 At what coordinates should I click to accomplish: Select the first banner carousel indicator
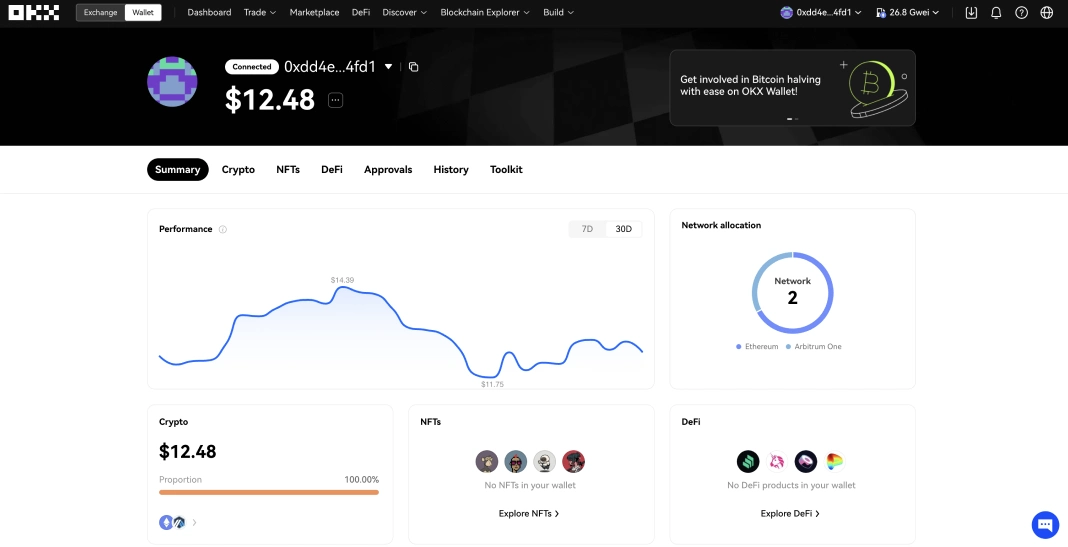(x=789, y=119)
